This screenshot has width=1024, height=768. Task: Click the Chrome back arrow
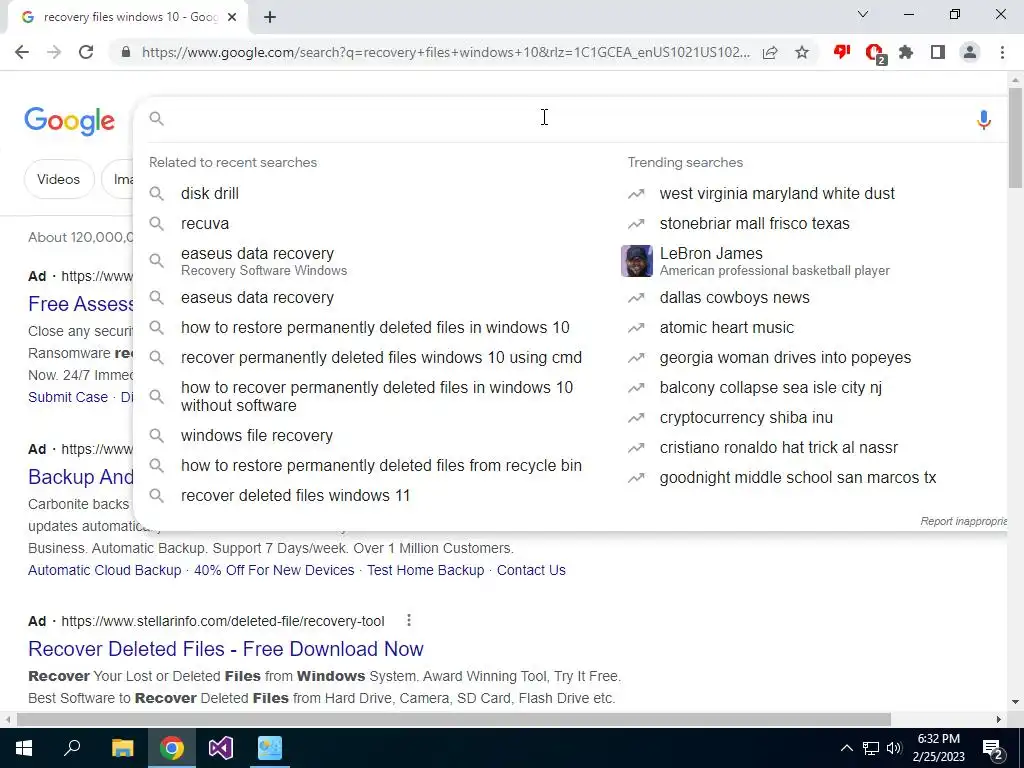pos(22,52)
